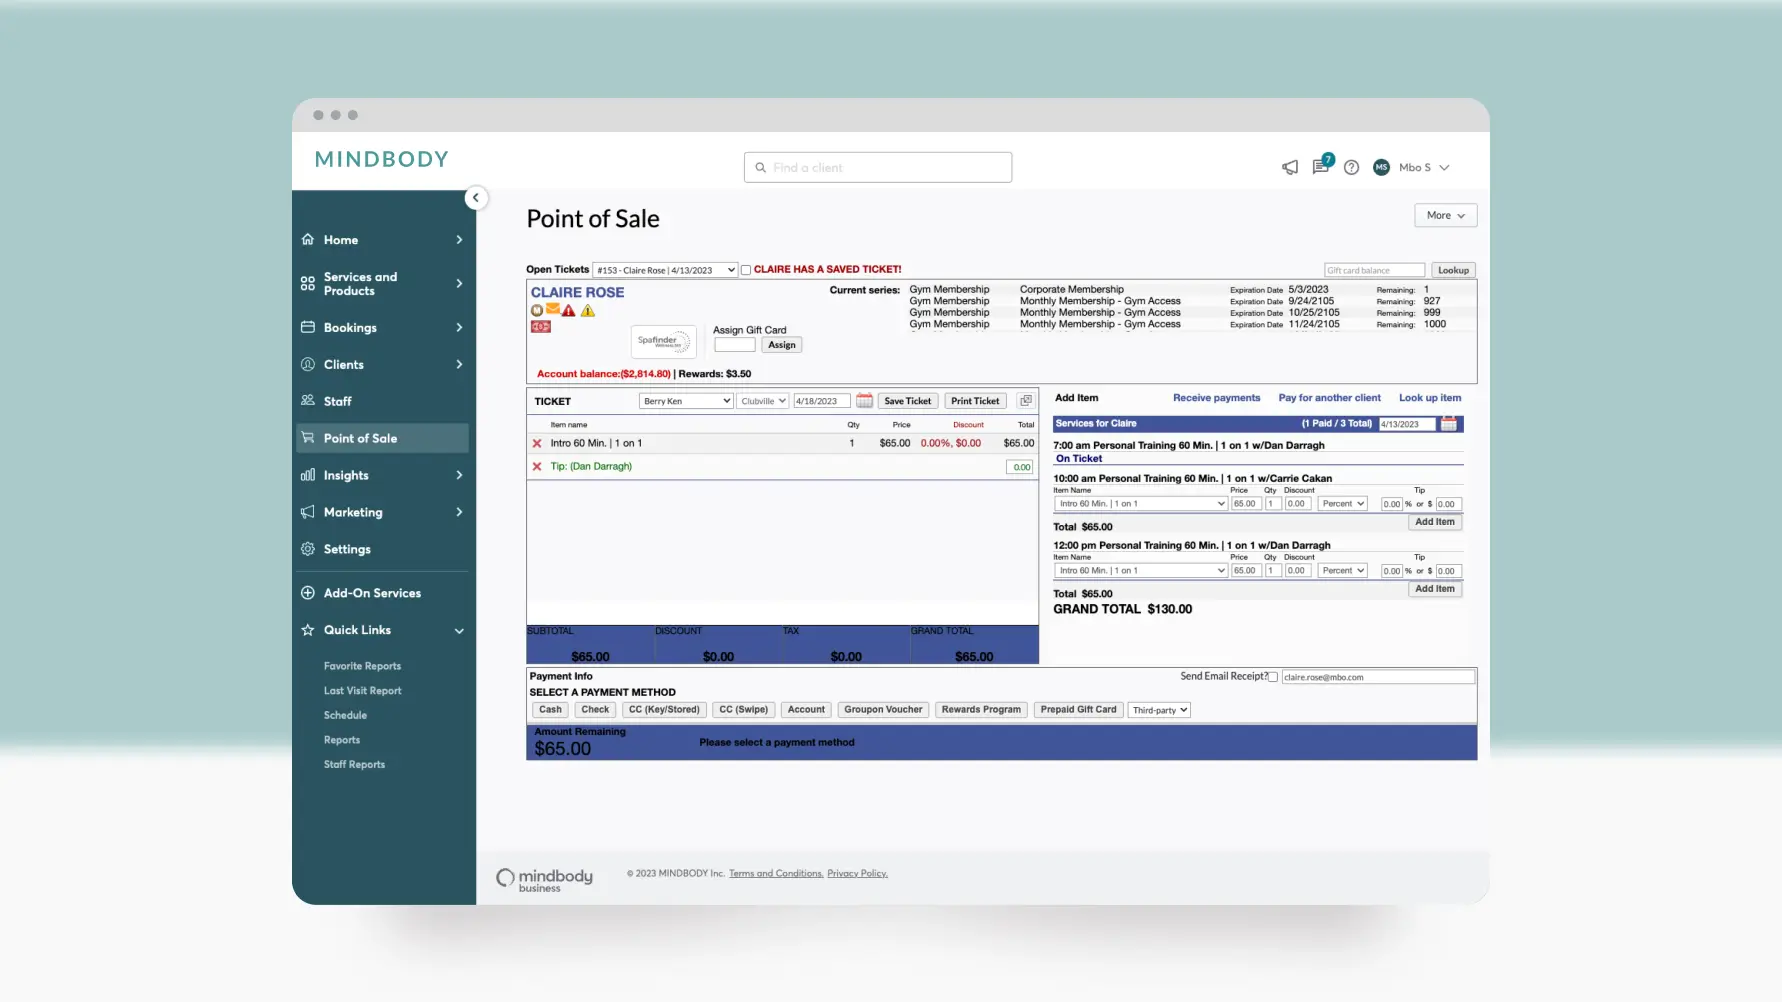The height and width of the screenshot is (1002, 1782).
Task: Click the email receipt address field
Action: click(x=1378, y=677)
